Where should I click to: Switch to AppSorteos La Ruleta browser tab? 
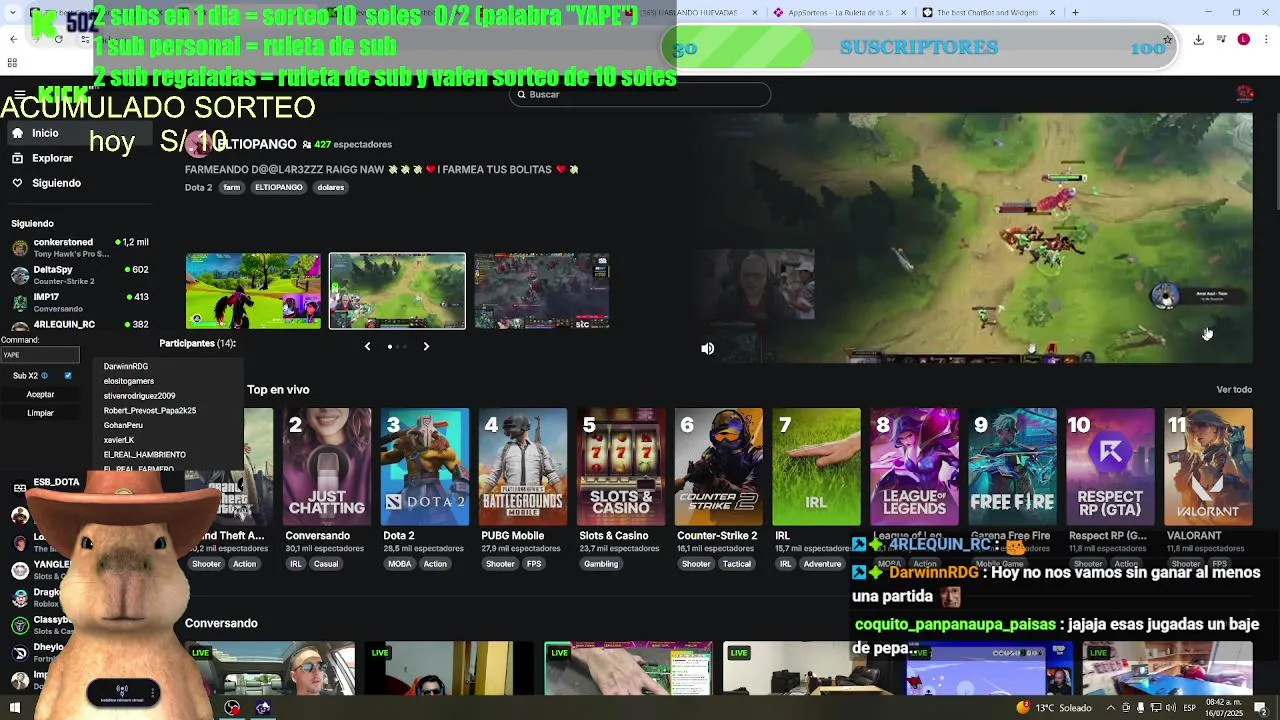(839, 13)
